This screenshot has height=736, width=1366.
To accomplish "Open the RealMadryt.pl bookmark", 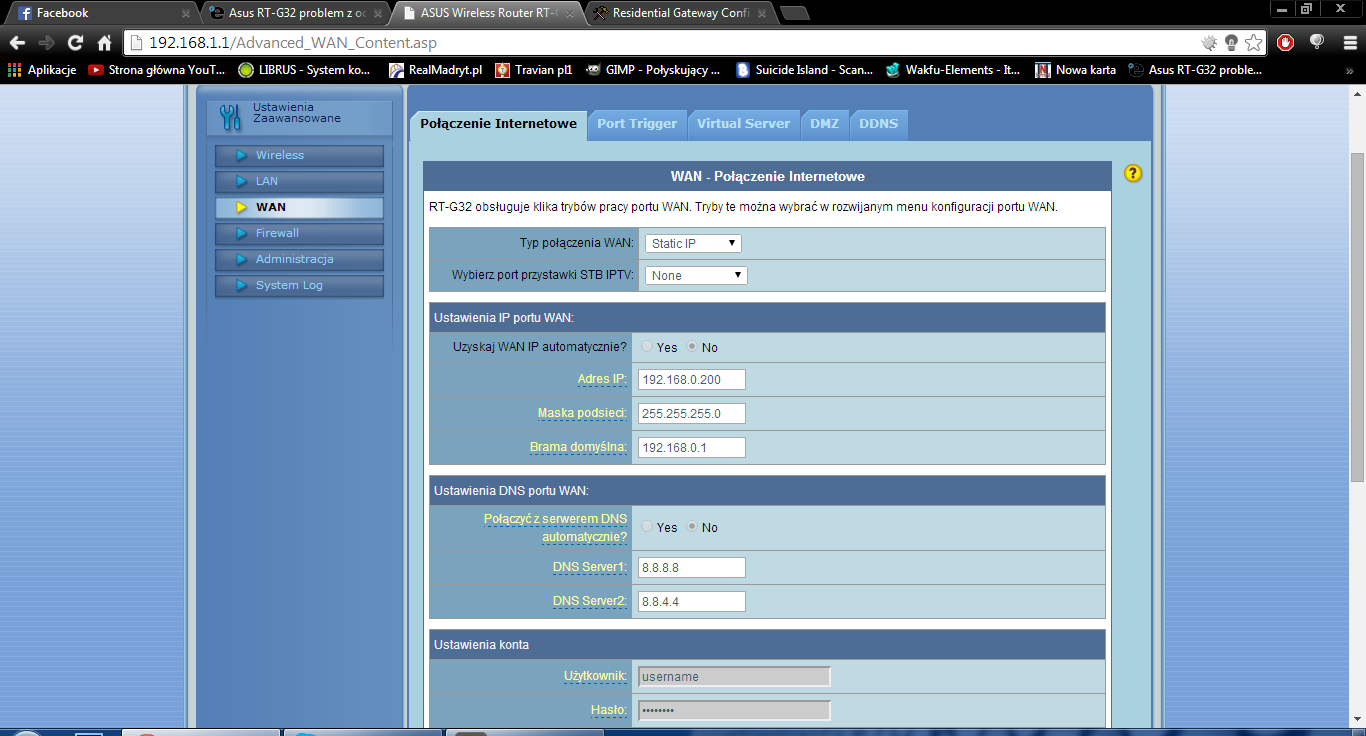I will point(435,70).
